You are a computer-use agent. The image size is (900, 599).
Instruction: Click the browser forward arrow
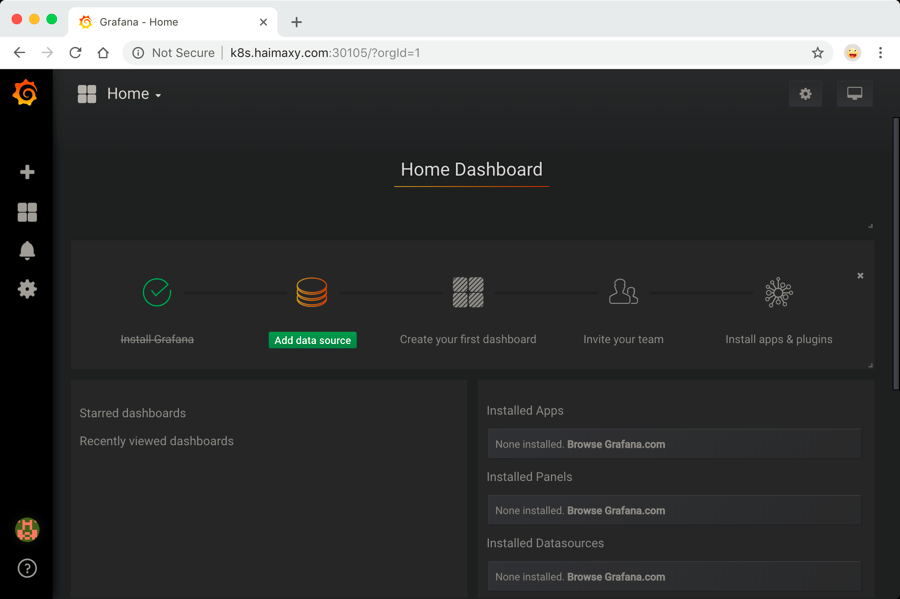[47, 53]
